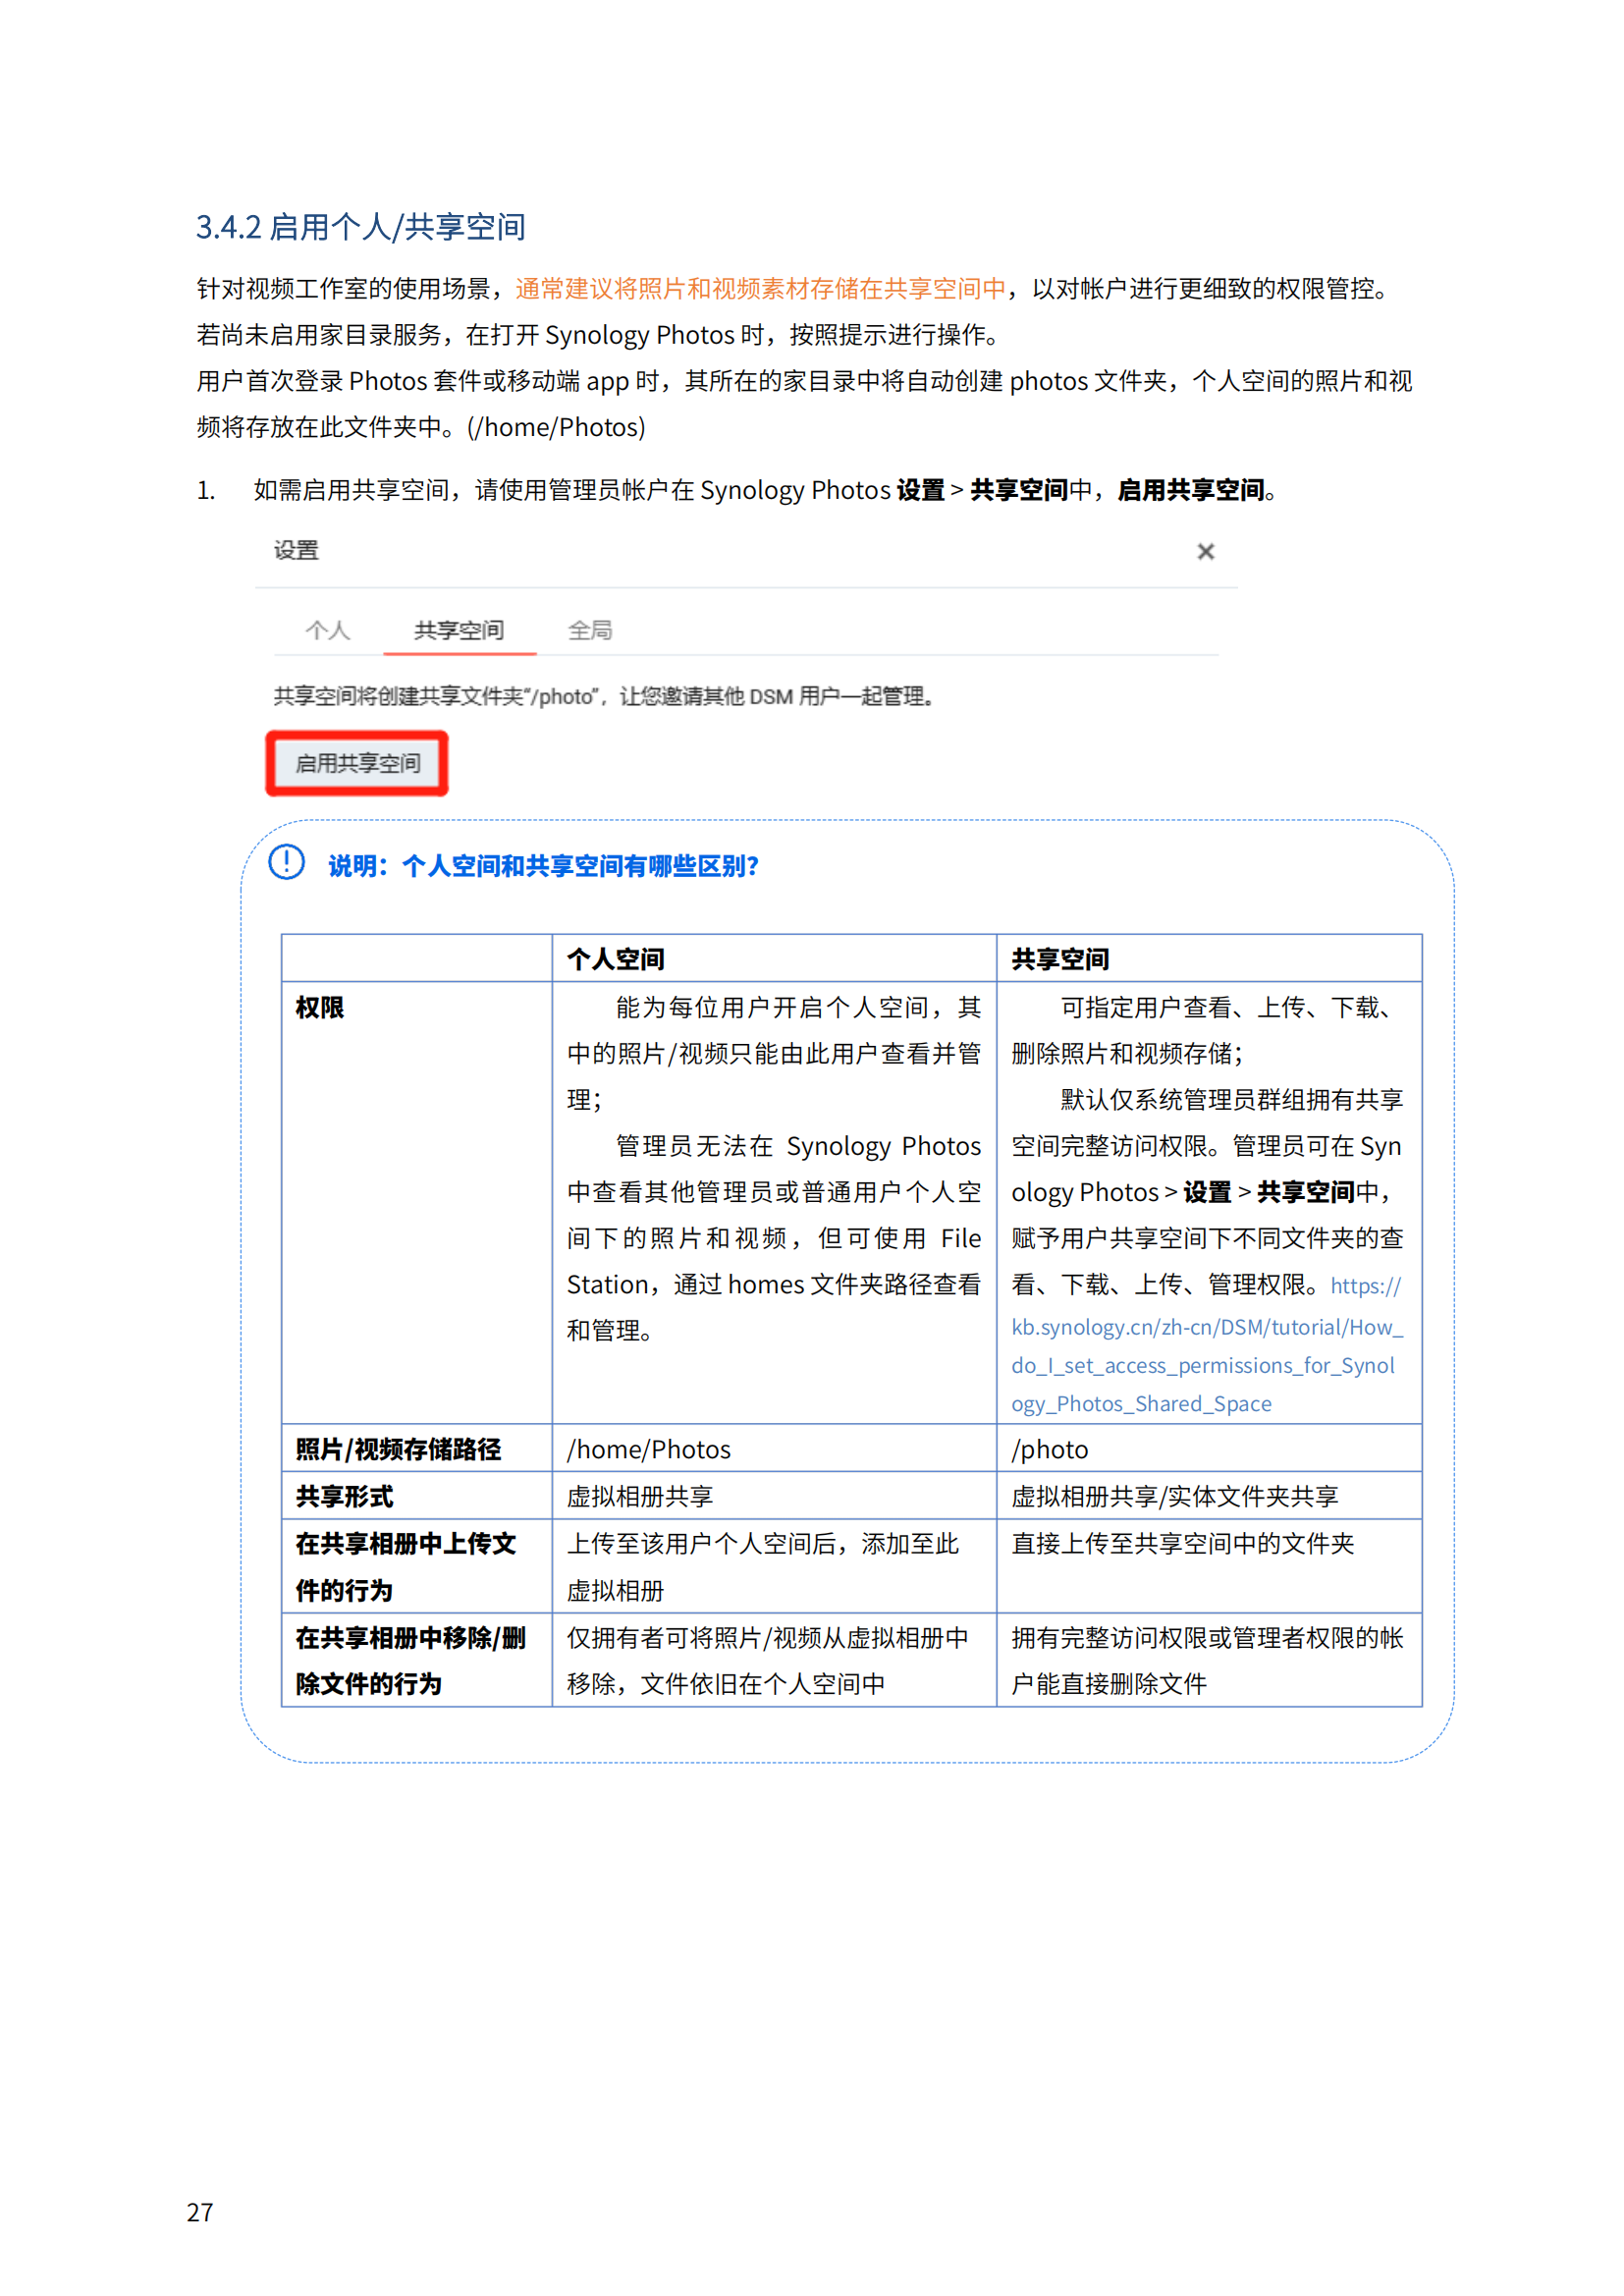Screen dimensions: 1624x2296
Task: Click the 权限 row label
Action: (x=319, y=1007)
